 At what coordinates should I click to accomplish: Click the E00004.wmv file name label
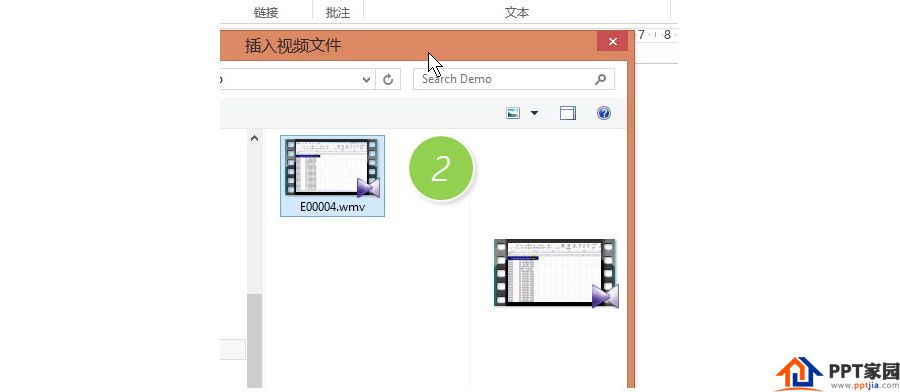tap(332, 207)
